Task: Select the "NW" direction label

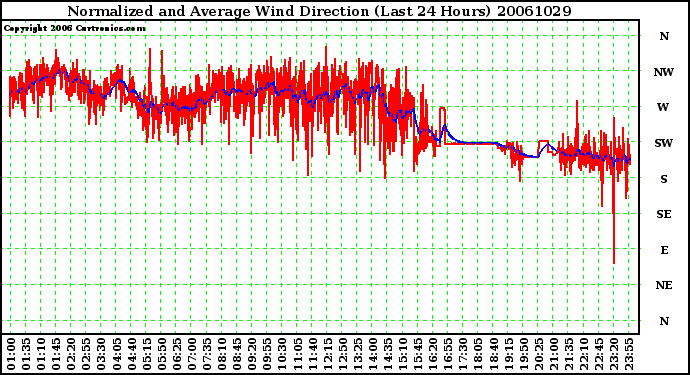Action: (664, 72)
